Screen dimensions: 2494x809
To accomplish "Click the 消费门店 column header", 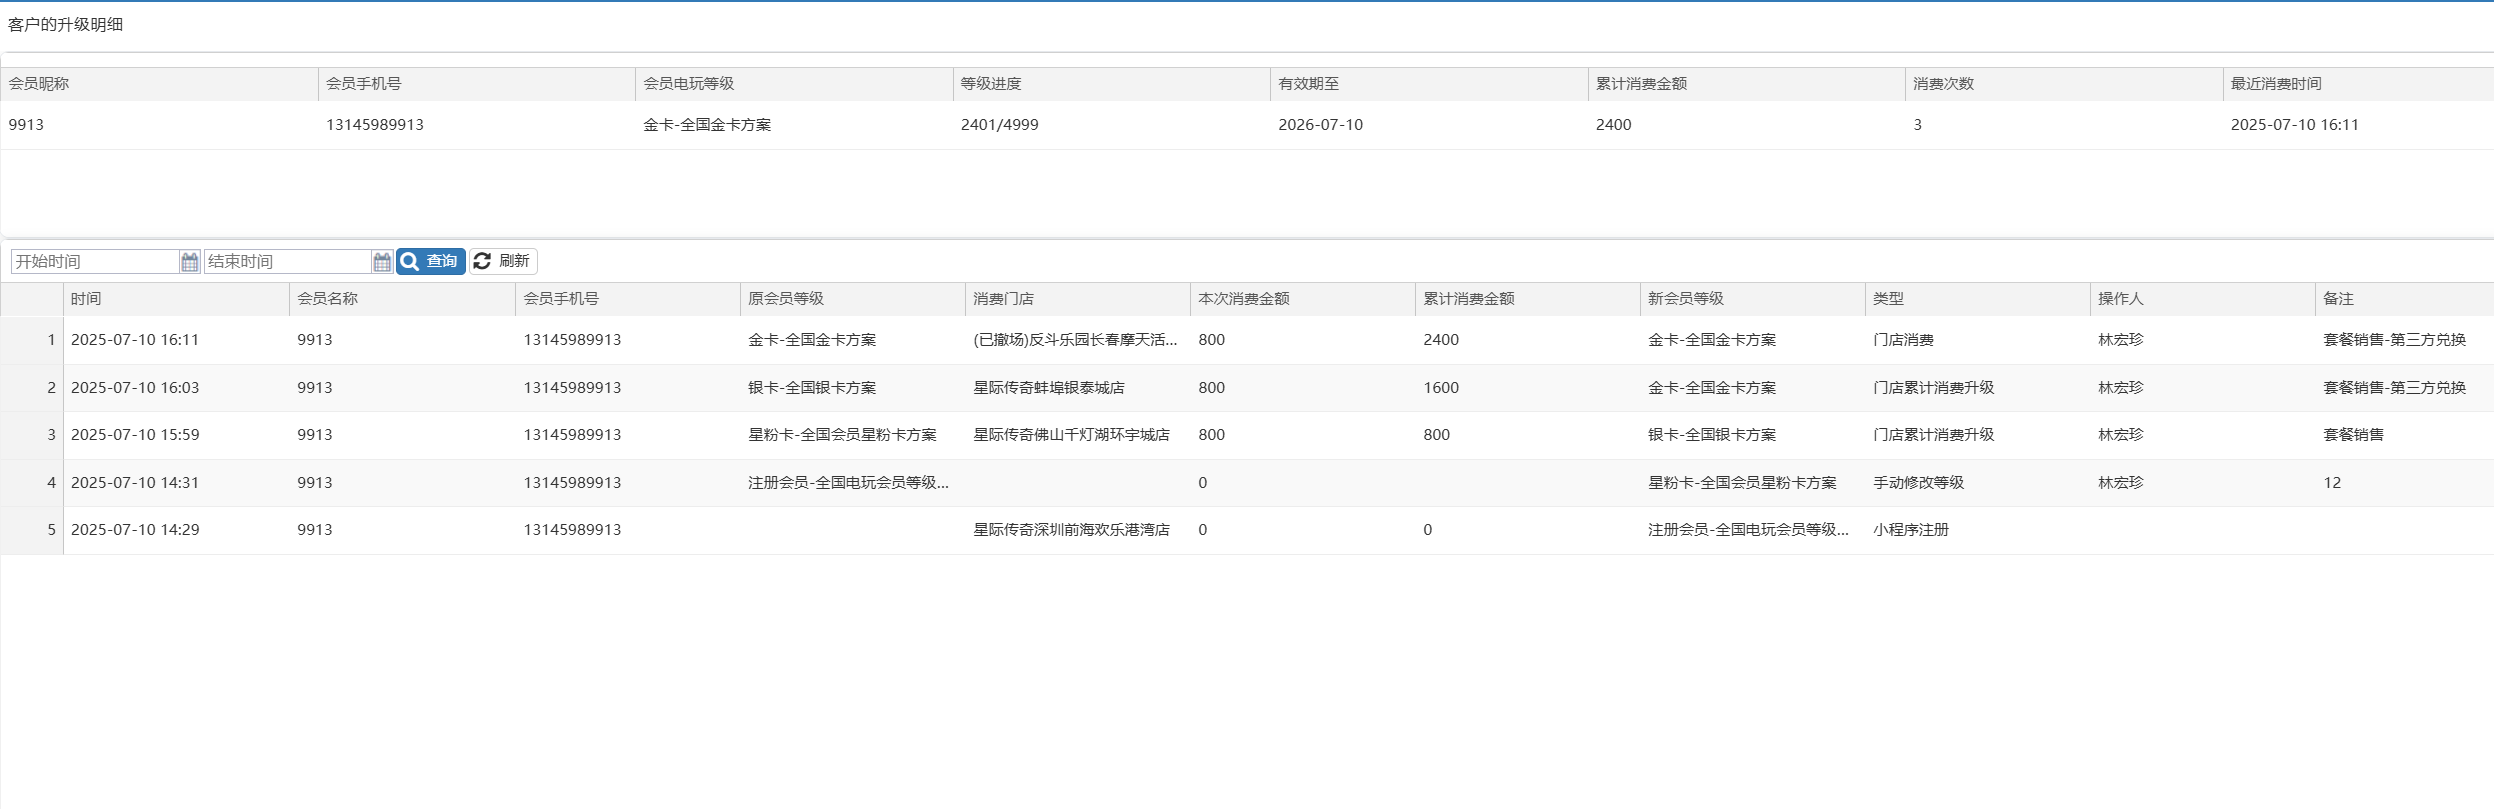I will coord(1003,299).
